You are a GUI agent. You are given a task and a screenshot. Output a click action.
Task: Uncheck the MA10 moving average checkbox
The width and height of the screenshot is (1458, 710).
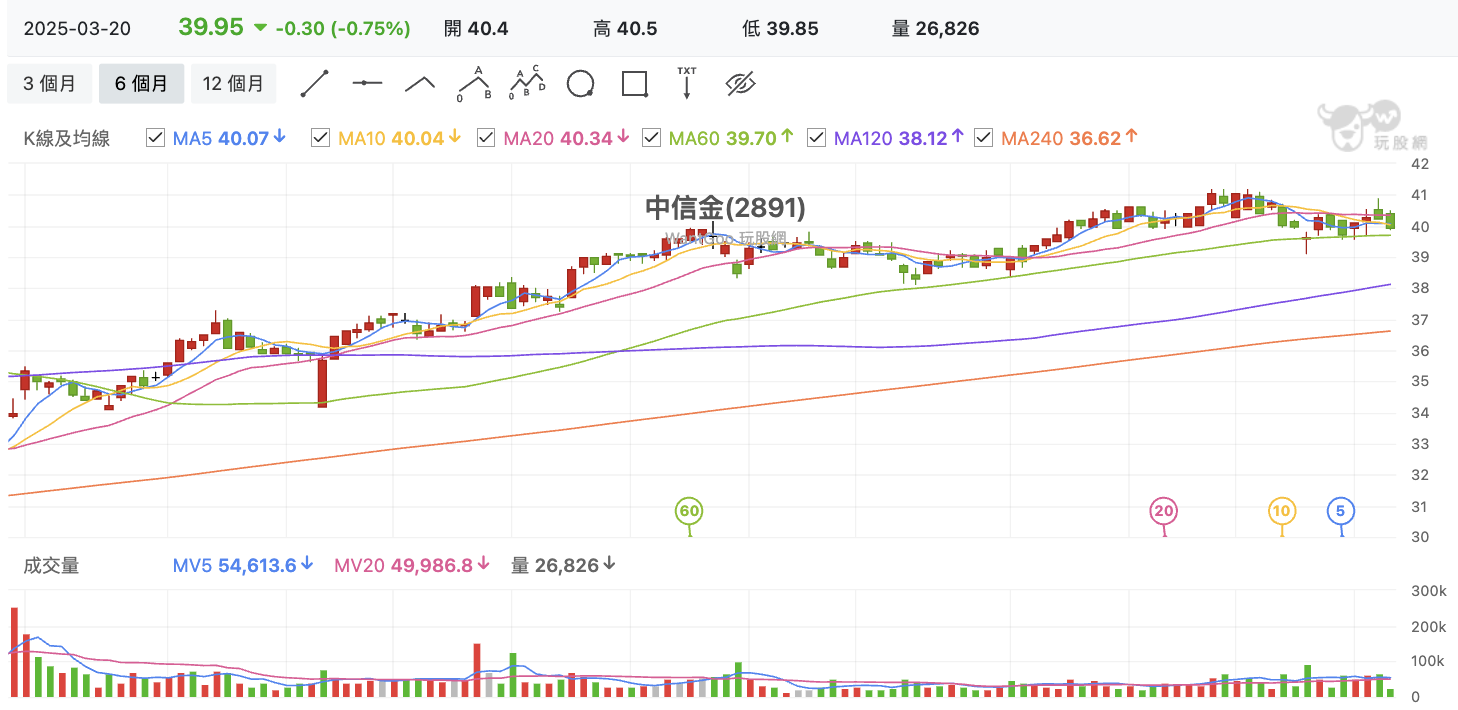320,138
